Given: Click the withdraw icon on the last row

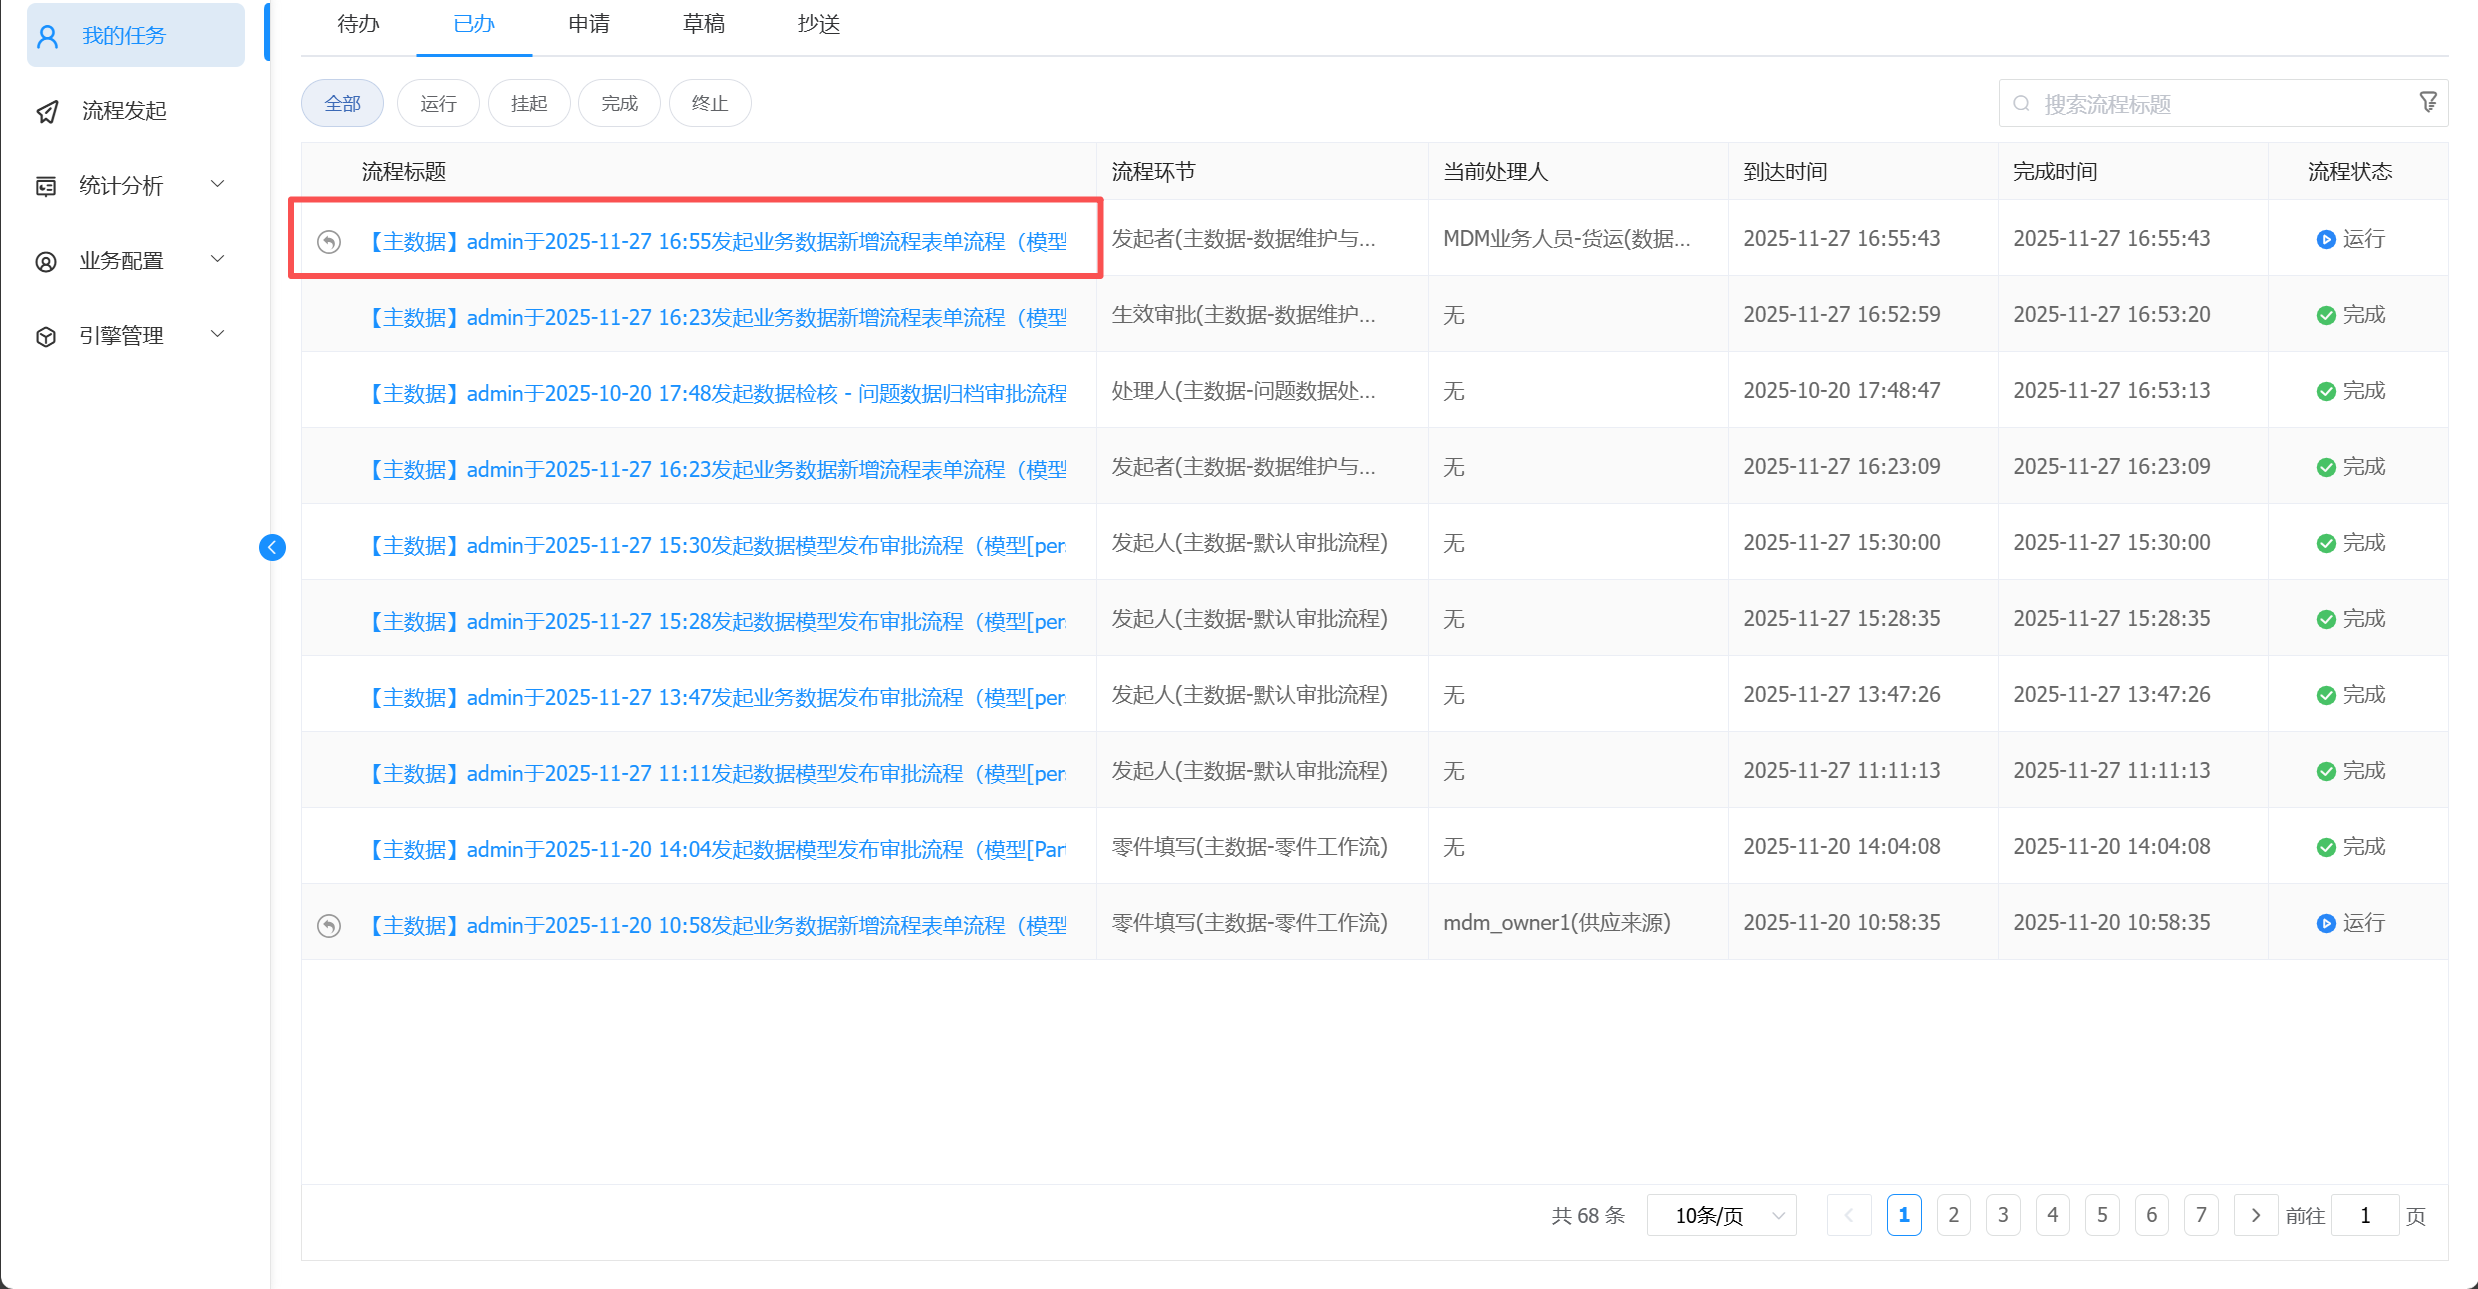Looking at the screenshot, I should 329,926.
